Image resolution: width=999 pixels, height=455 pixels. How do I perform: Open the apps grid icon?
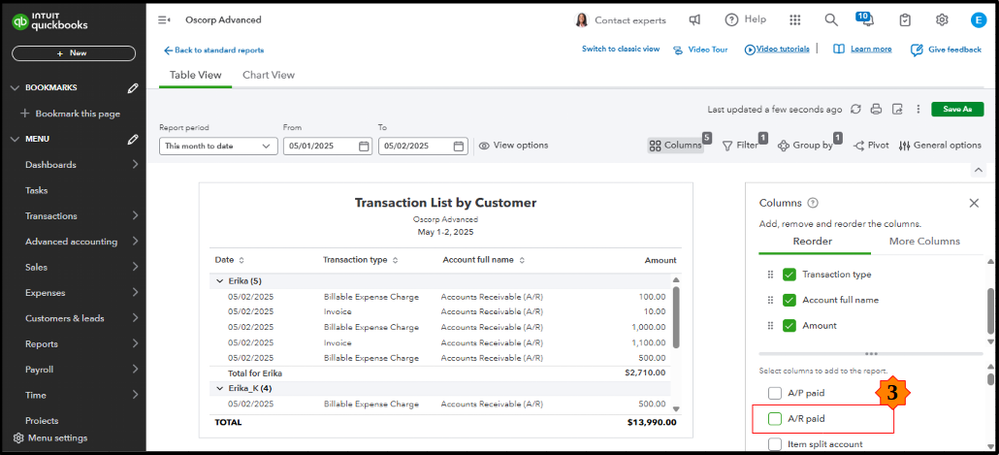795,20
